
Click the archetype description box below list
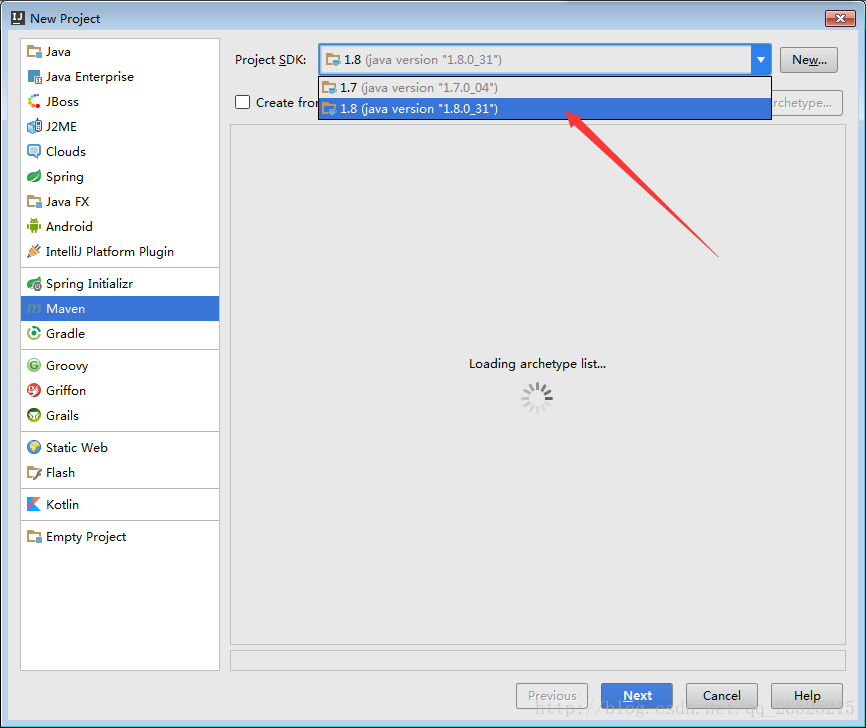tap(537, 661)
